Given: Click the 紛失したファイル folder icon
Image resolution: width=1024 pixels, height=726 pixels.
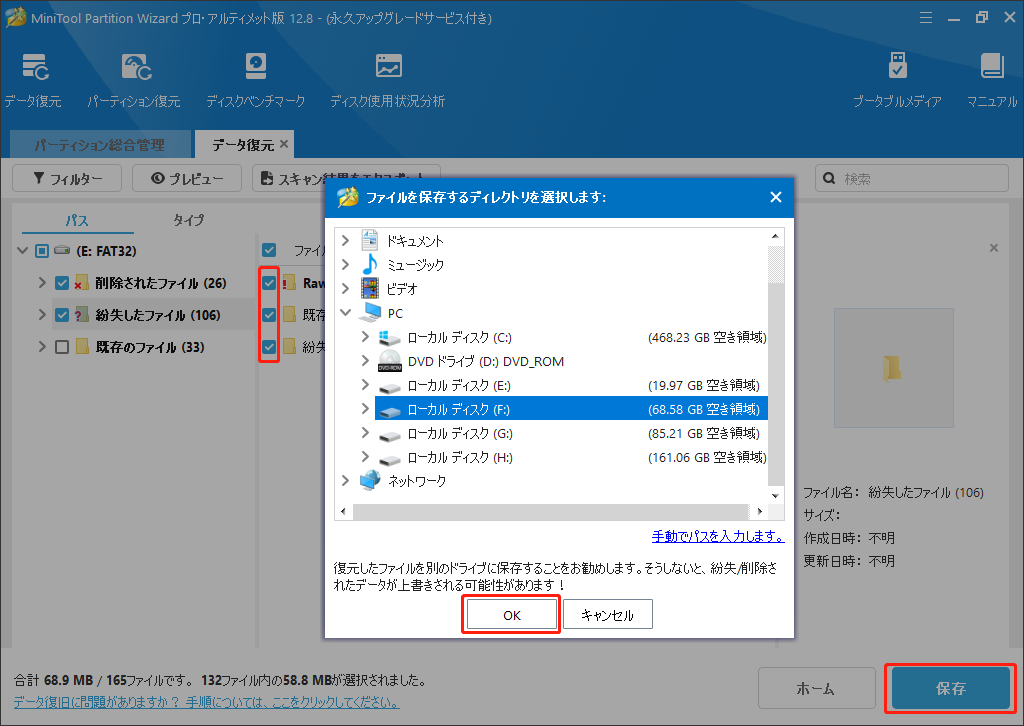Looking at the screenshot, I should click(82, 315).
